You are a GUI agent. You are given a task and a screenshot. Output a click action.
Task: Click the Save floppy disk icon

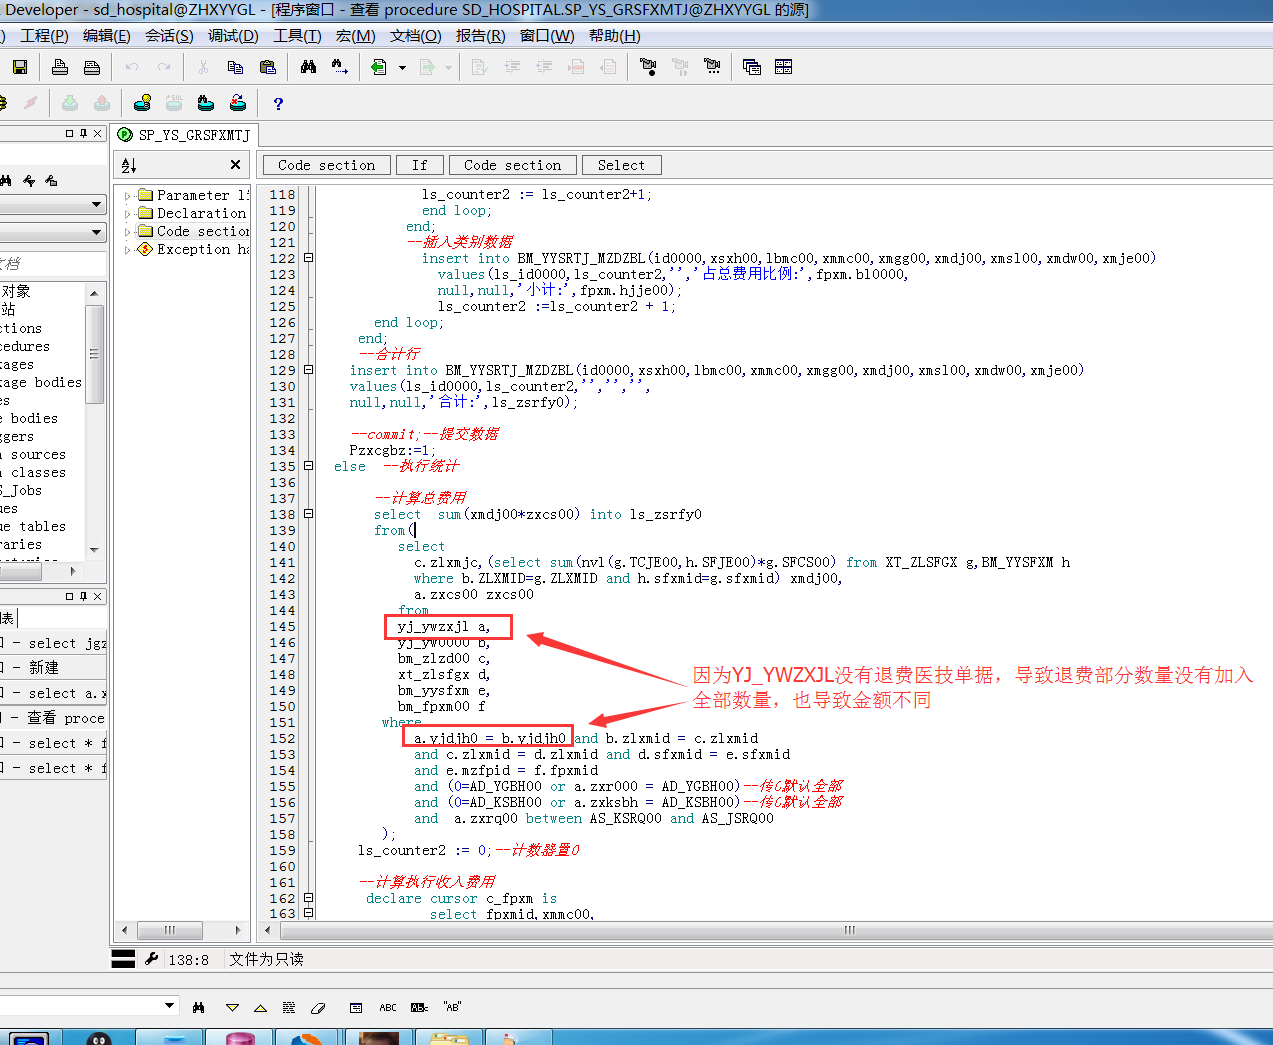point(20,67)
